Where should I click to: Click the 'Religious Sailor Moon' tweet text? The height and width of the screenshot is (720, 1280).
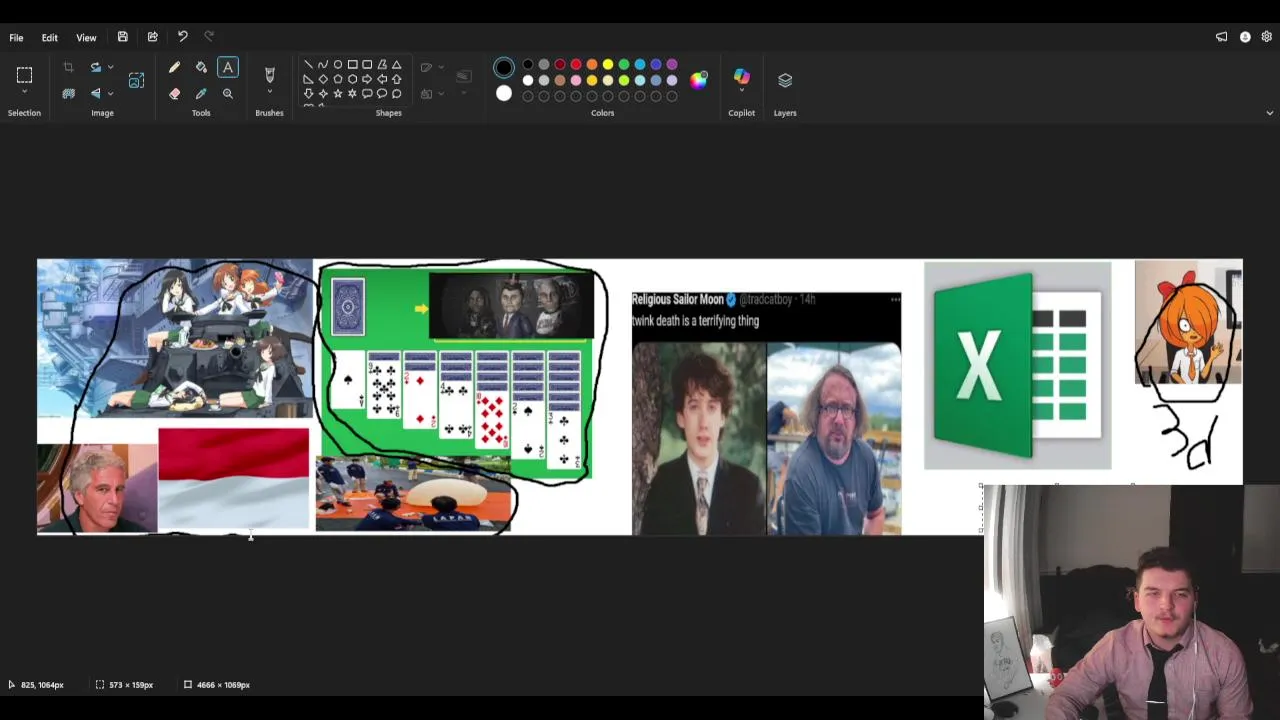point(677,299)
